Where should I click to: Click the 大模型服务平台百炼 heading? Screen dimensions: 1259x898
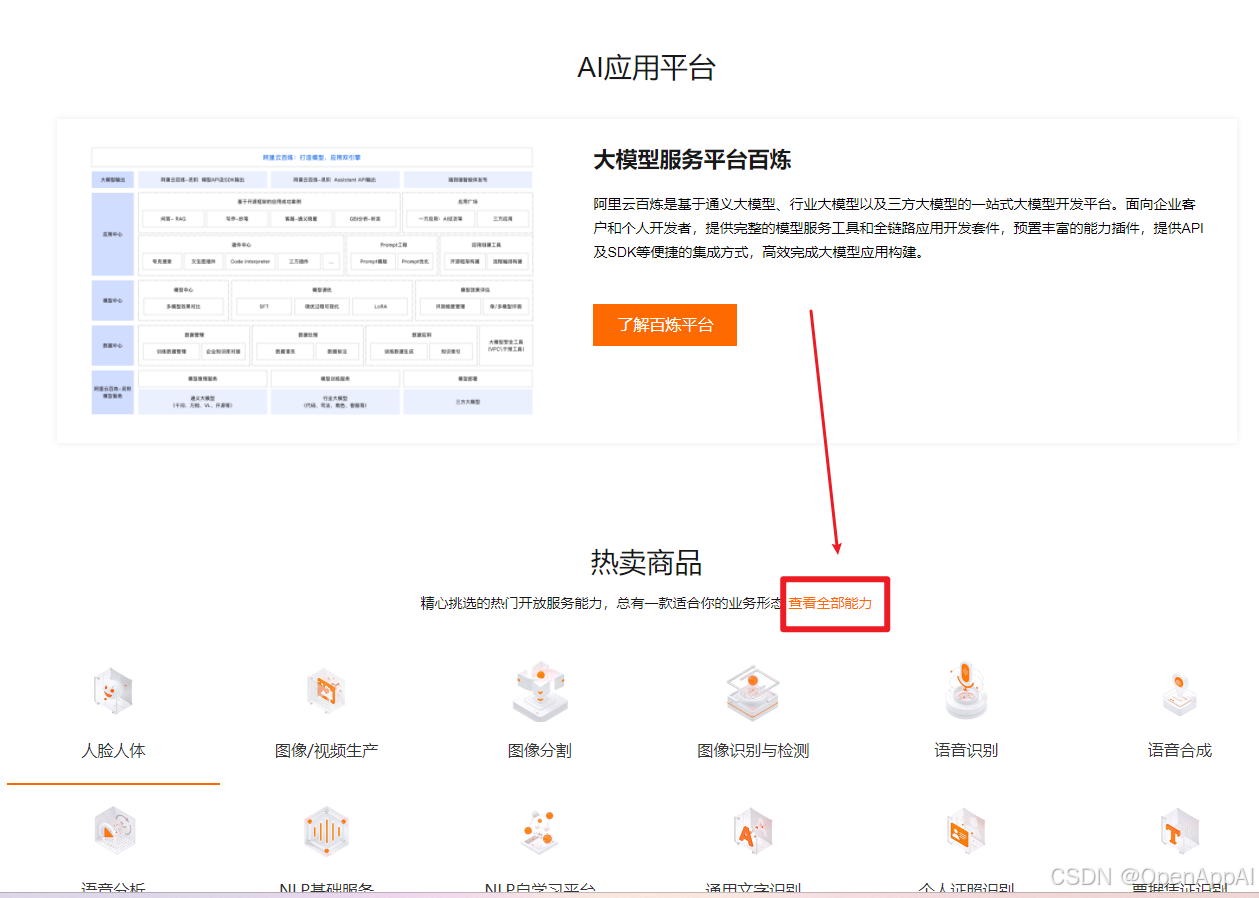click(692, 160)
